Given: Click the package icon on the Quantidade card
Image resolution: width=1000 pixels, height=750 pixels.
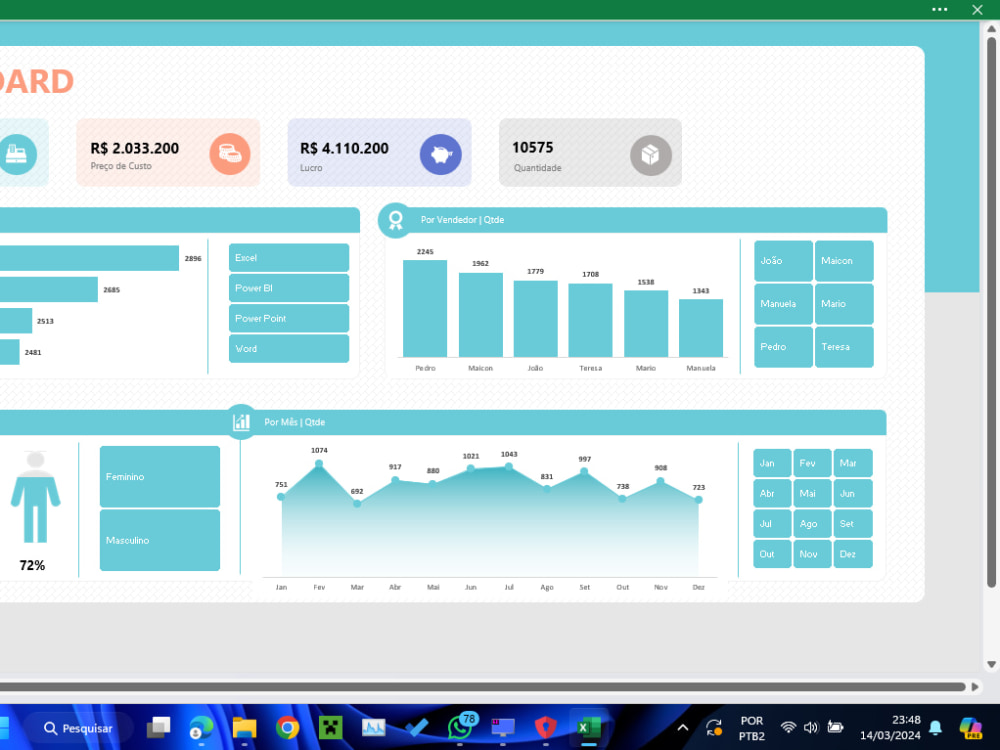Looking at the screenshot, I should (651, 153).
